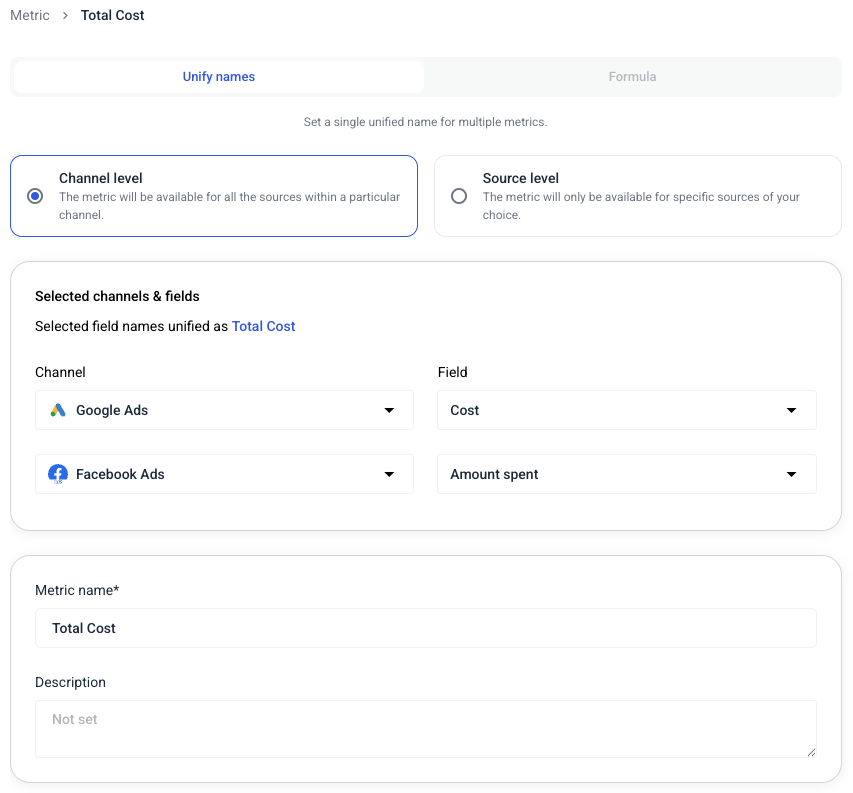Click the dropdown arrow beside Google Ads
Image resolution: width=853 pixels, height=793 pixels.
389,410
